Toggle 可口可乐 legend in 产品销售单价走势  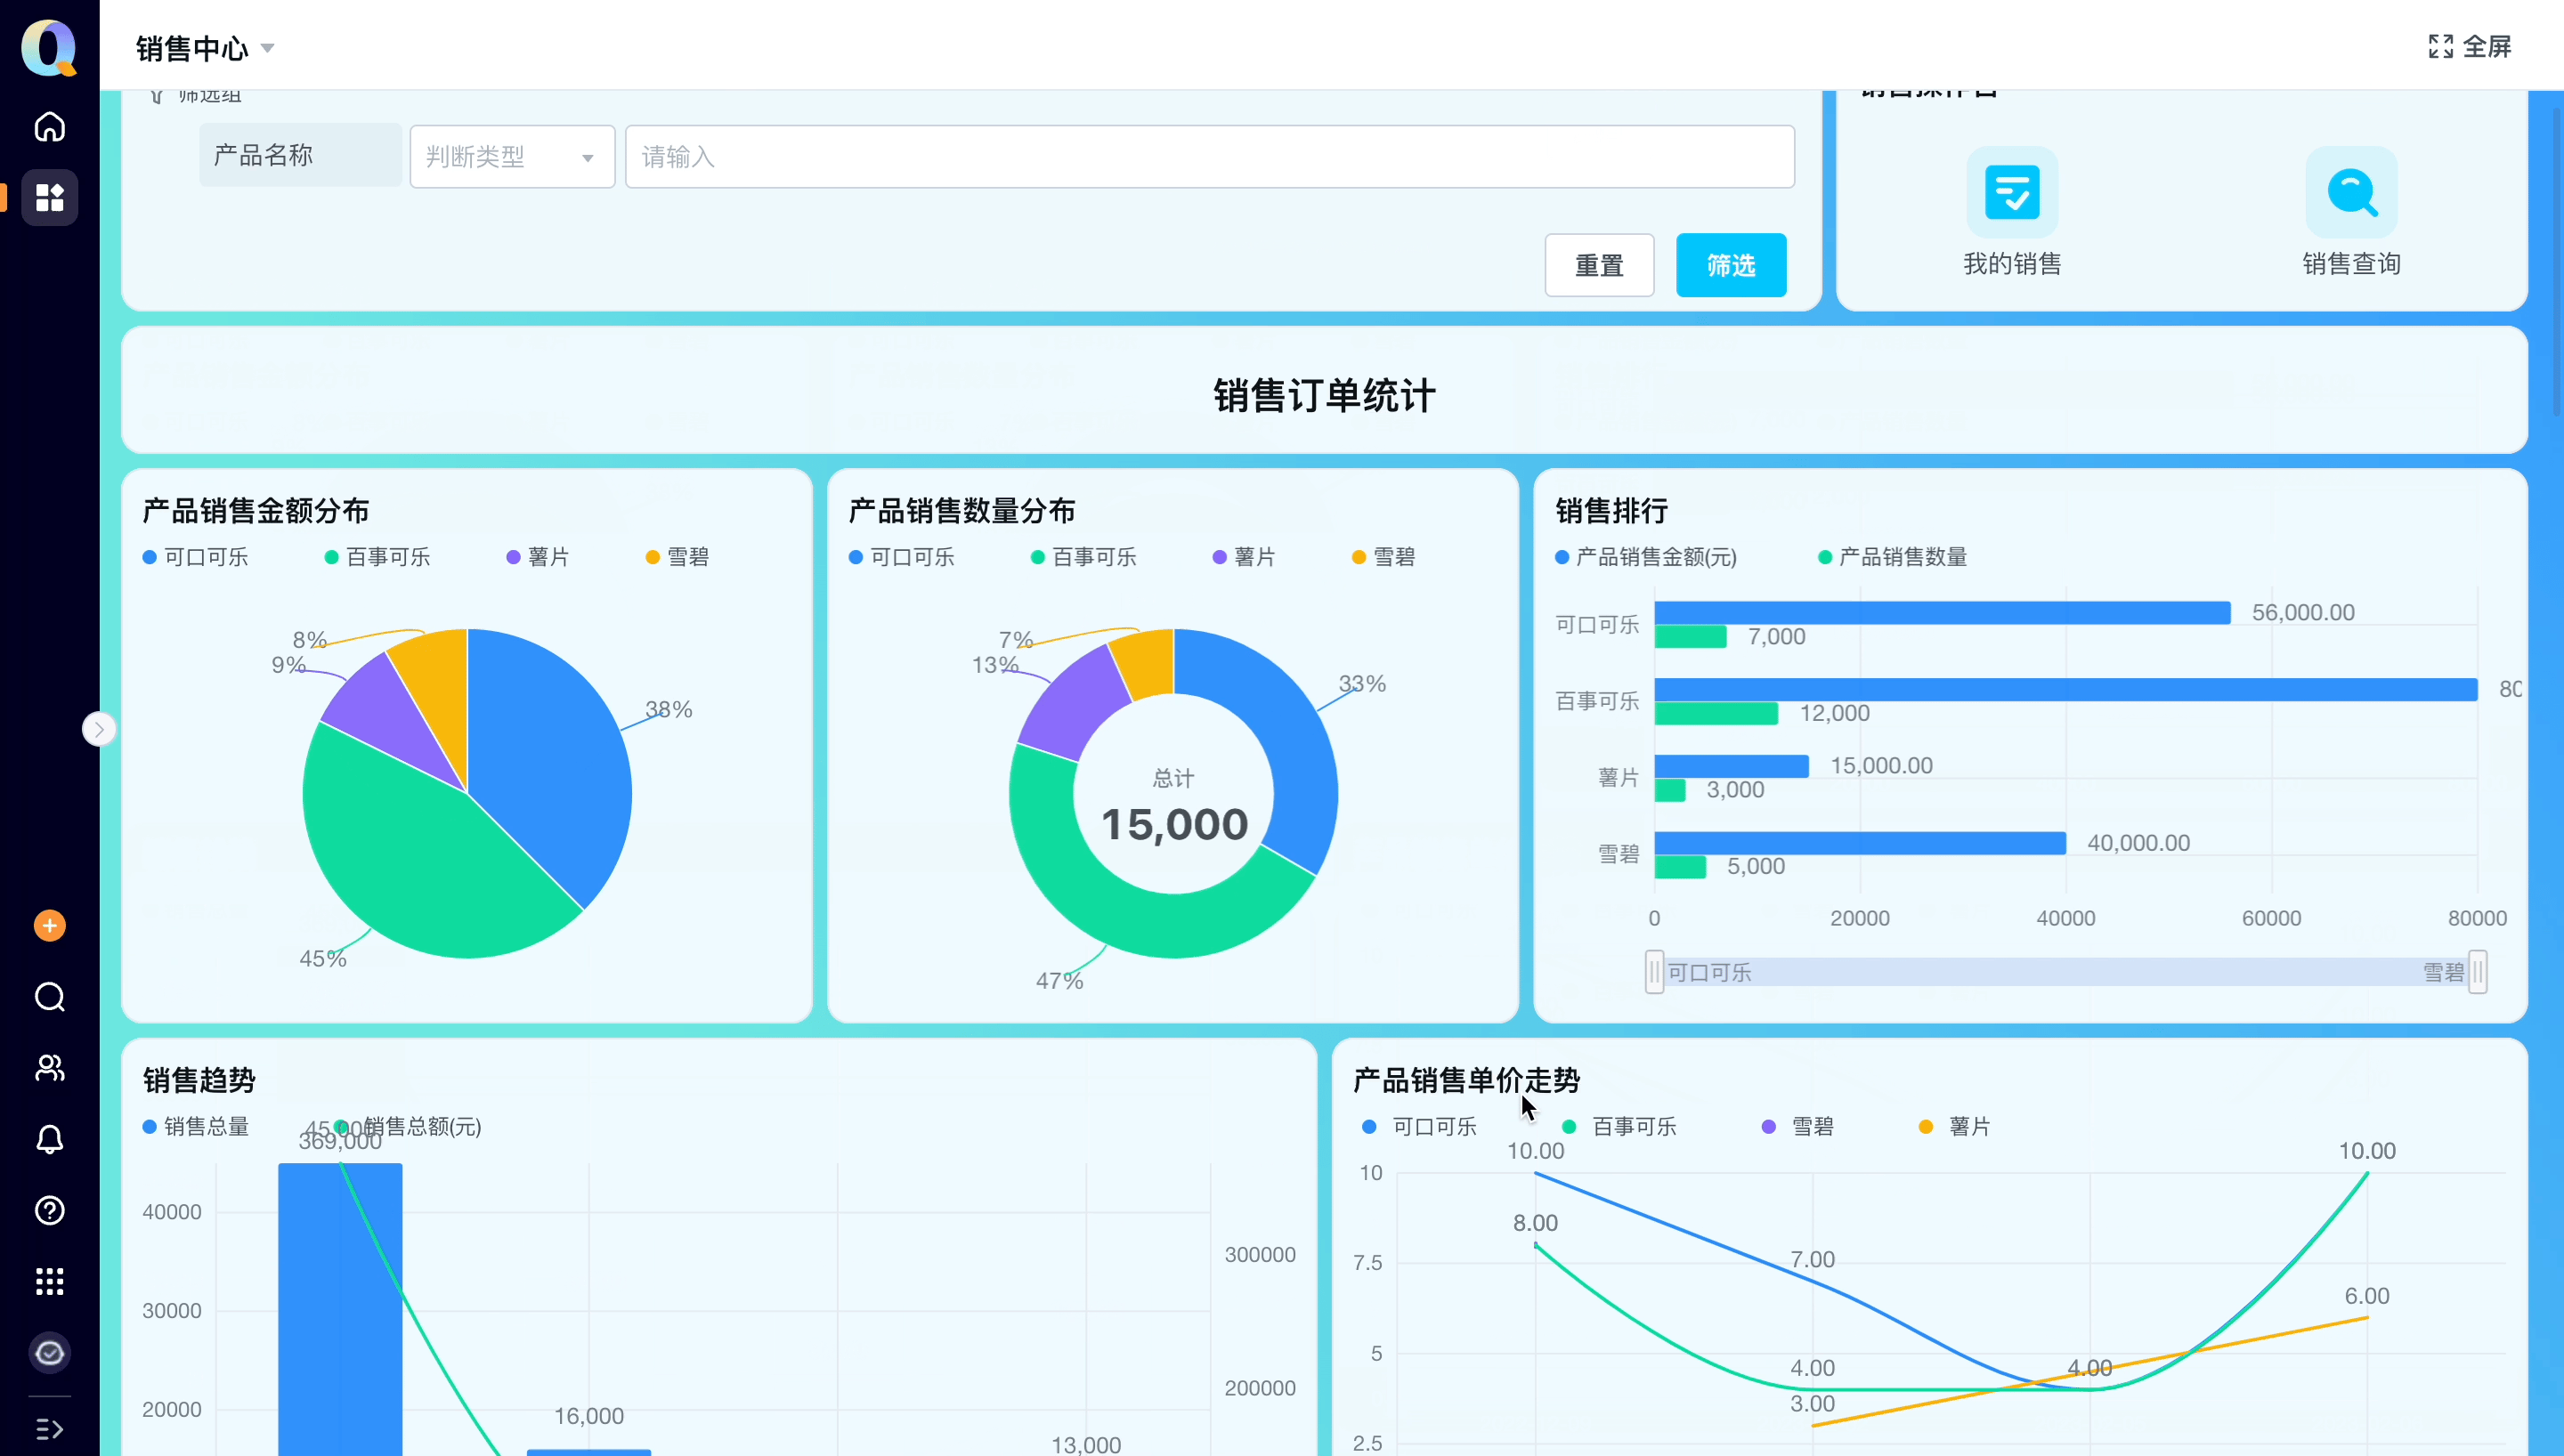click(x=1420, y=1127)
